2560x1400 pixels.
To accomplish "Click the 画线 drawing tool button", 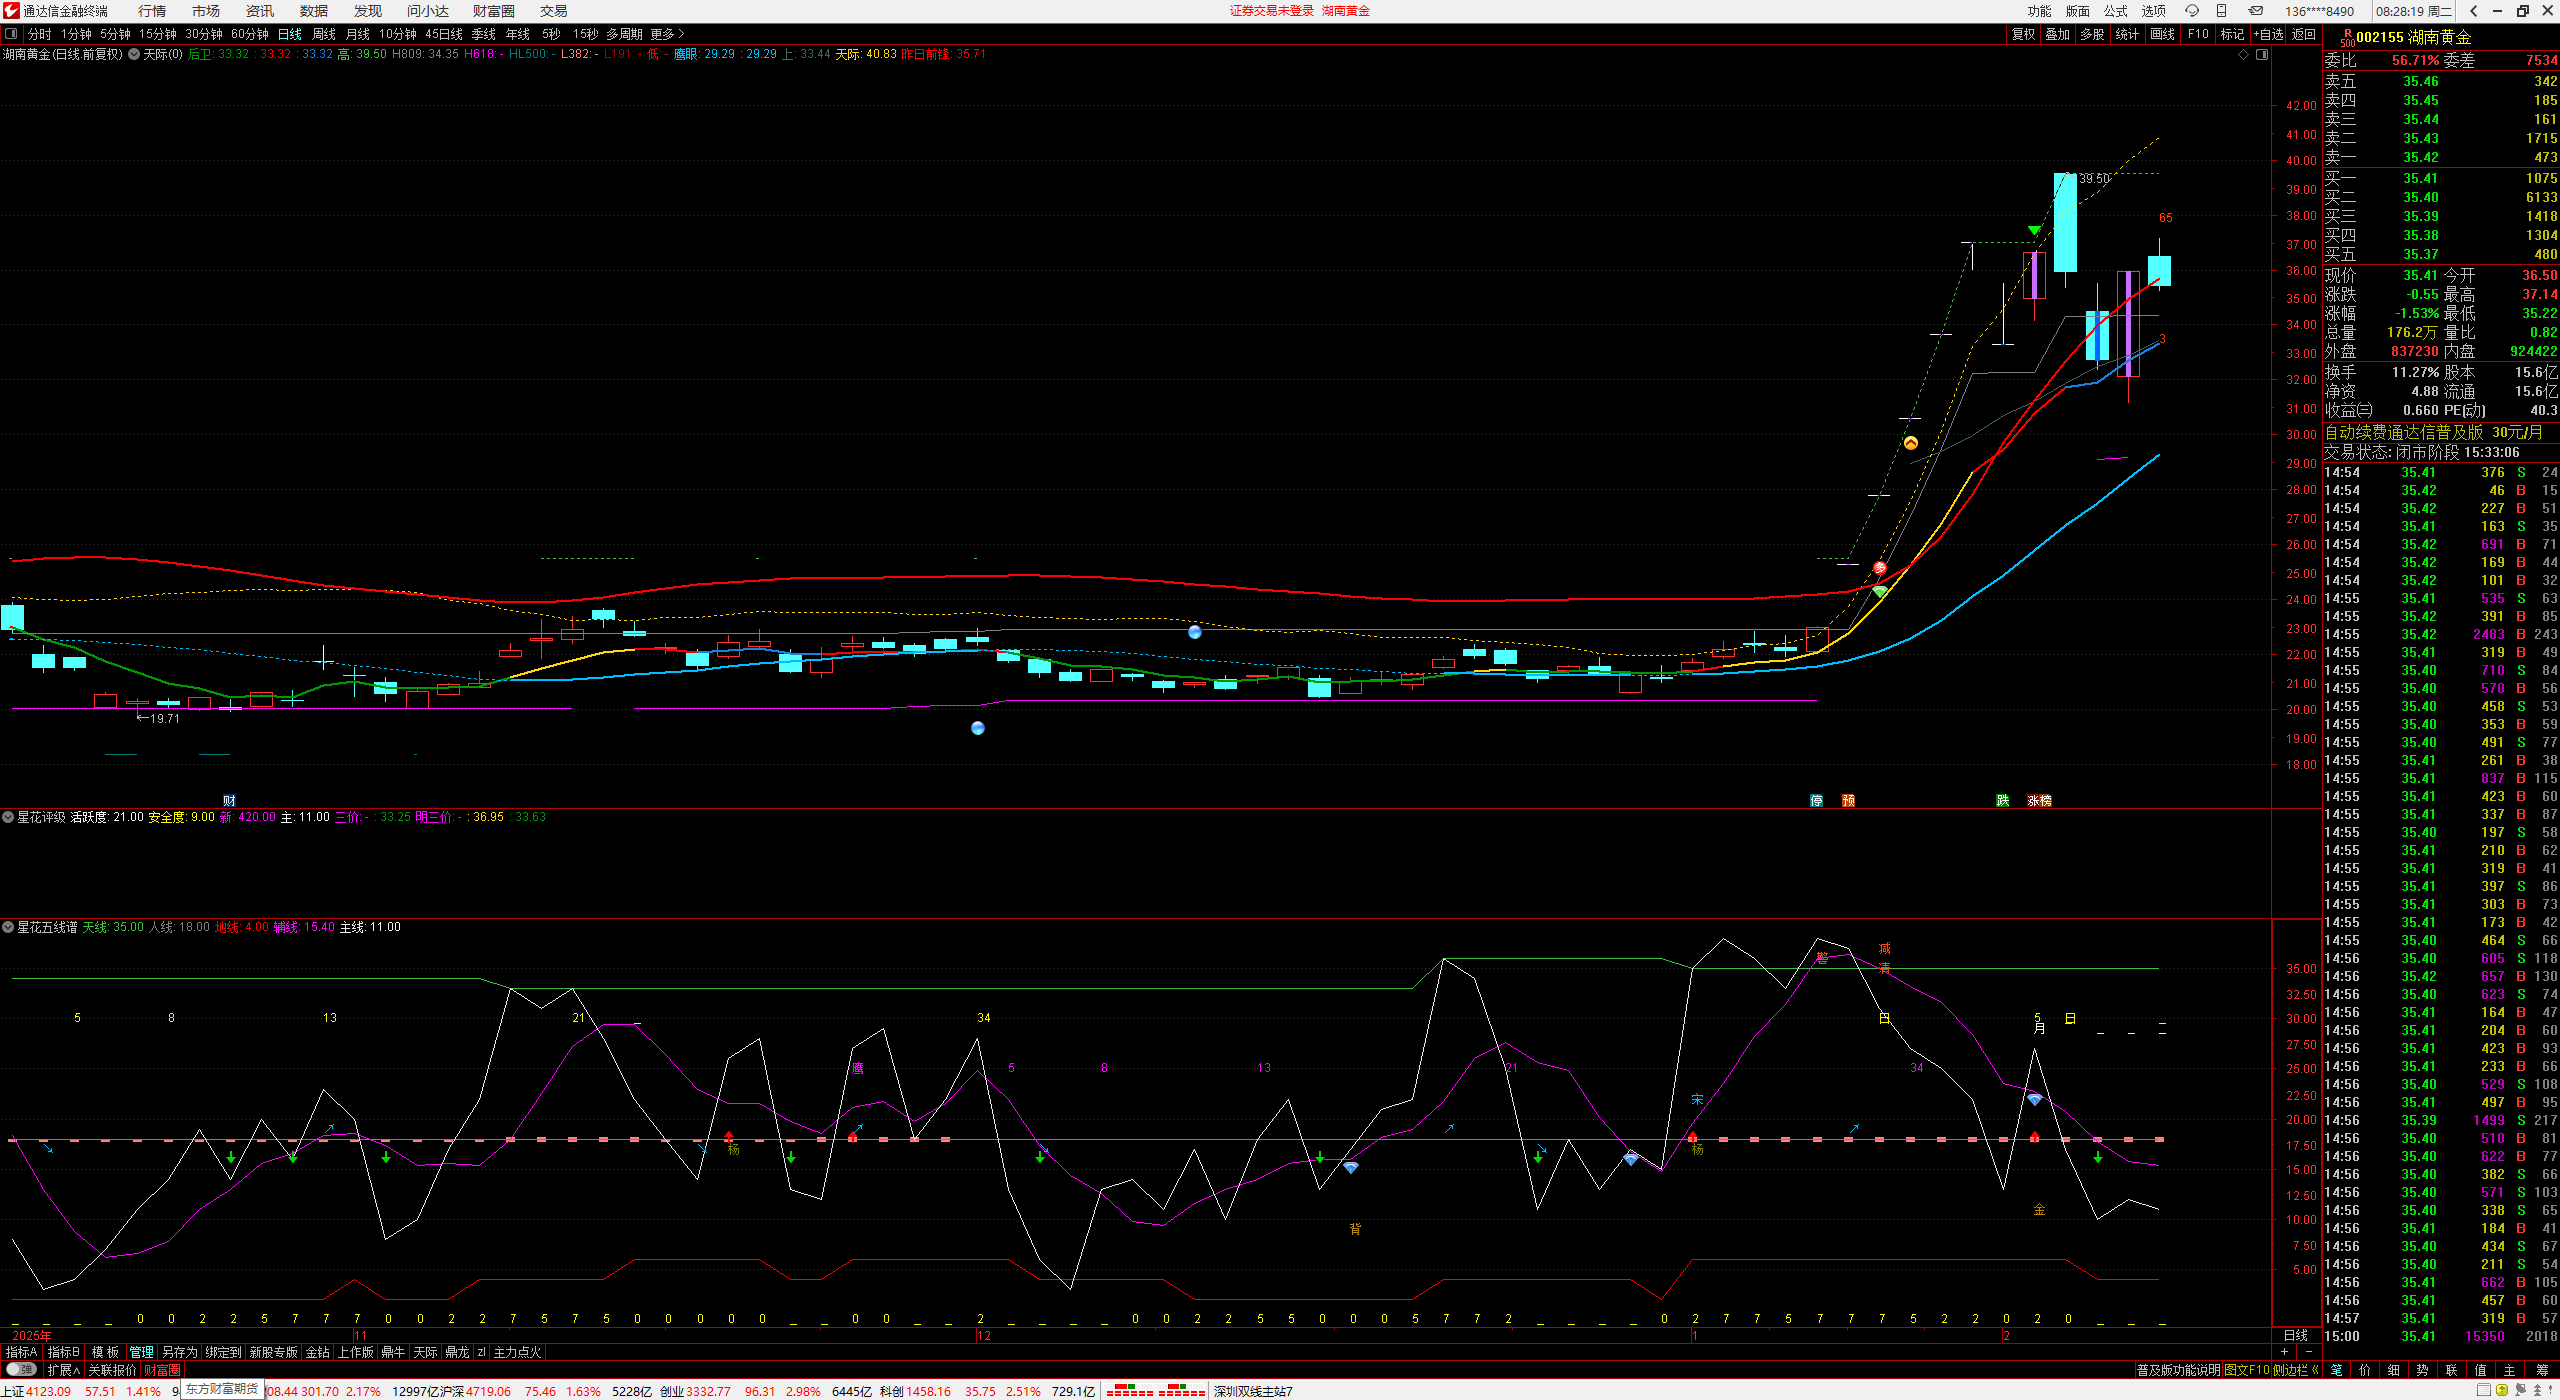I will click(x=2162, y=34).
